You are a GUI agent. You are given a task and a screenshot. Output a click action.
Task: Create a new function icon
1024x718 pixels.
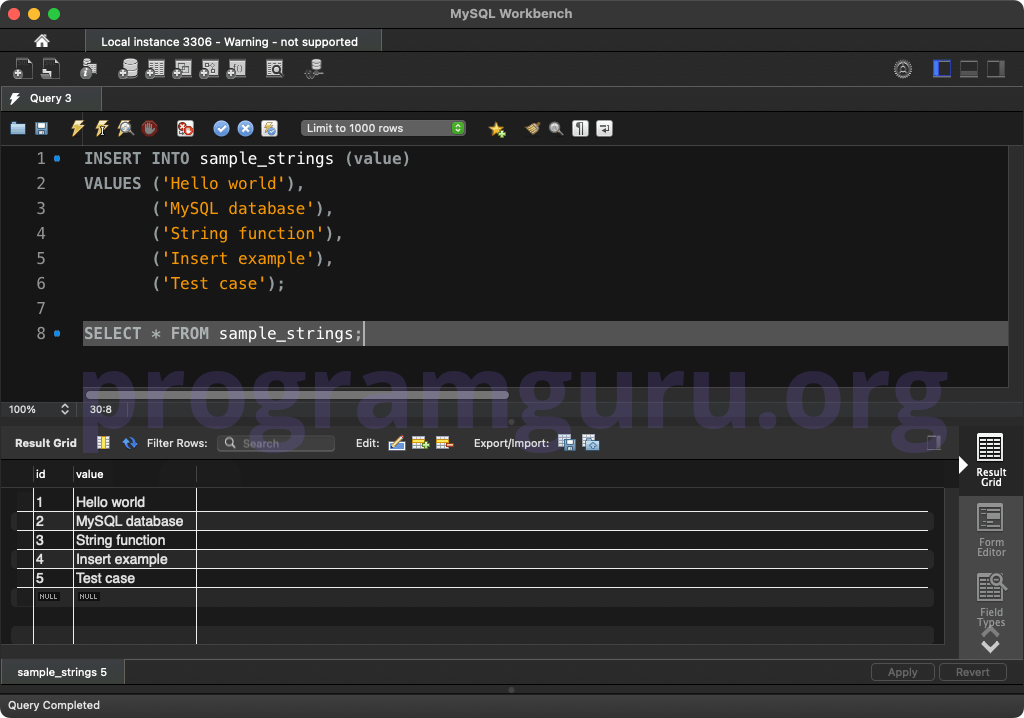(236, 69)
